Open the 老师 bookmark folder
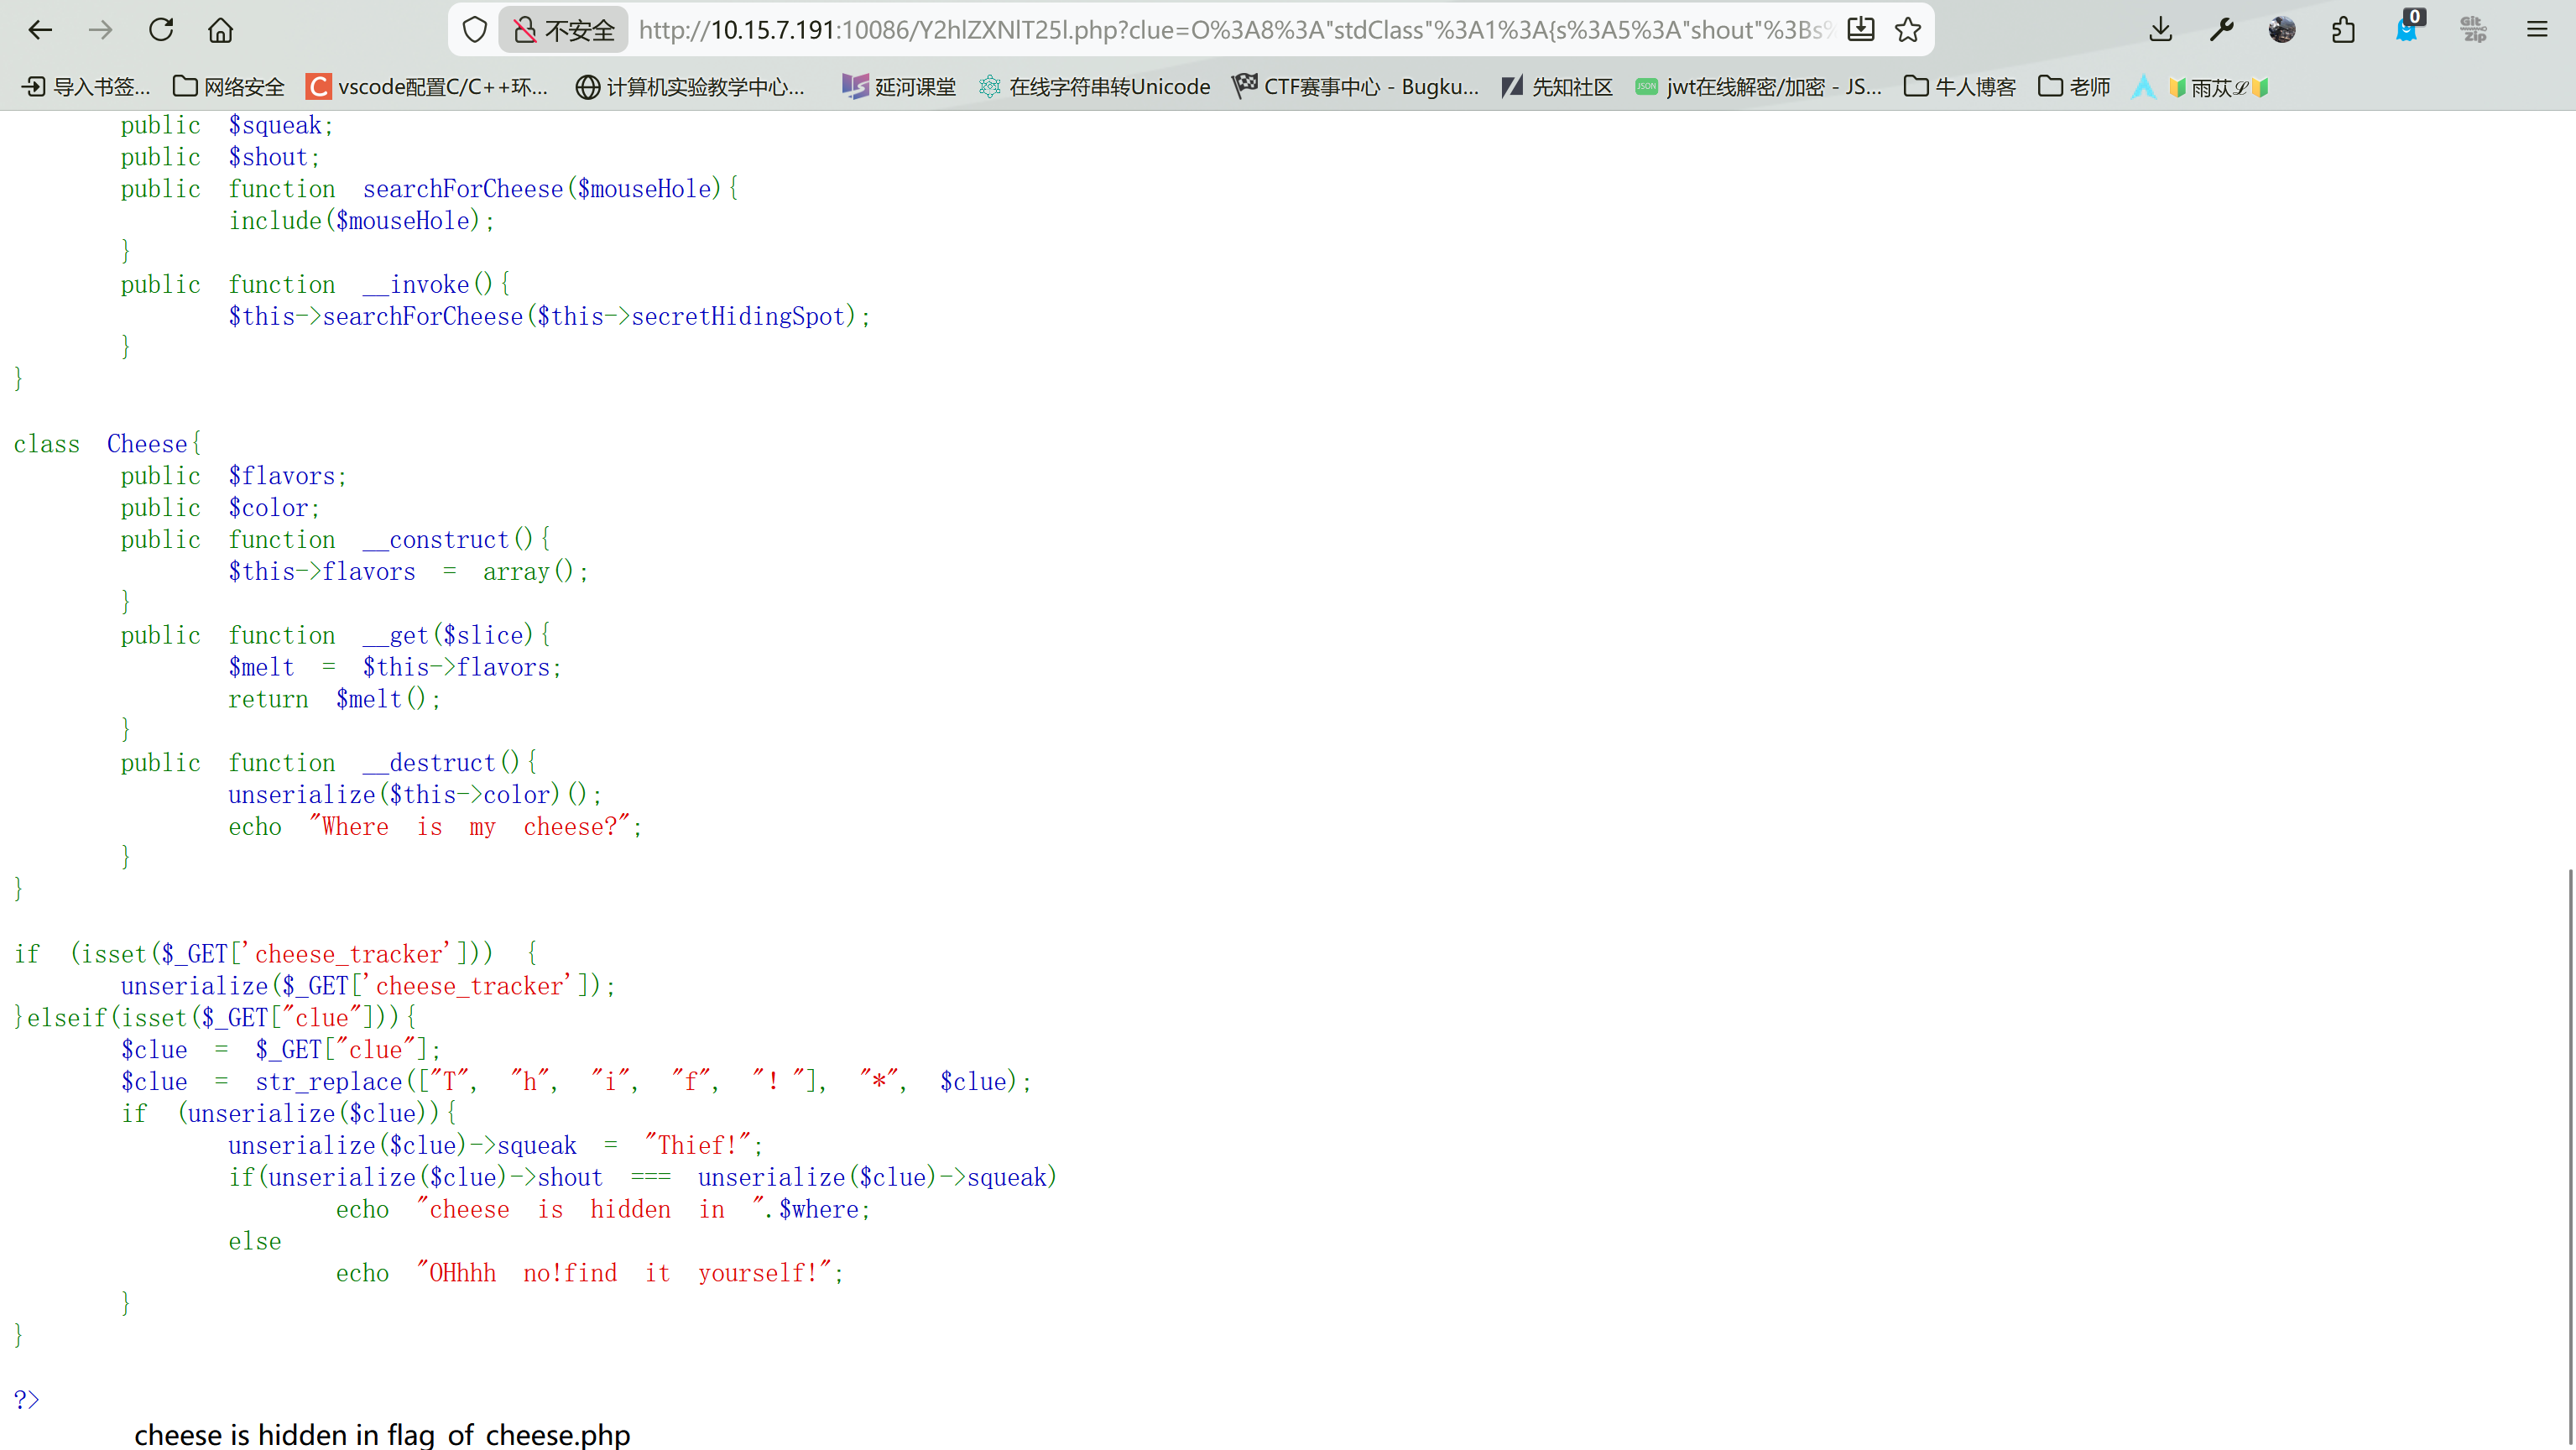 click(2074, 87)
